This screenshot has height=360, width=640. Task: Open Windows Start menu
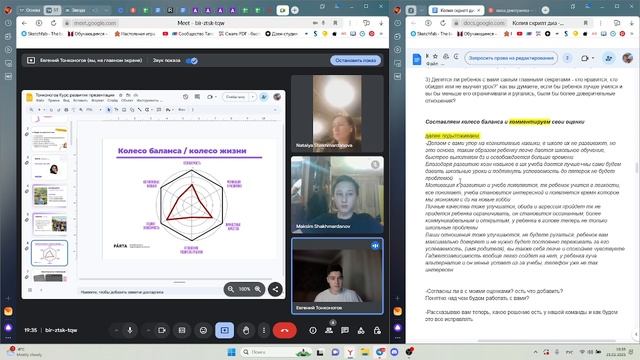[x=231, y=352]
